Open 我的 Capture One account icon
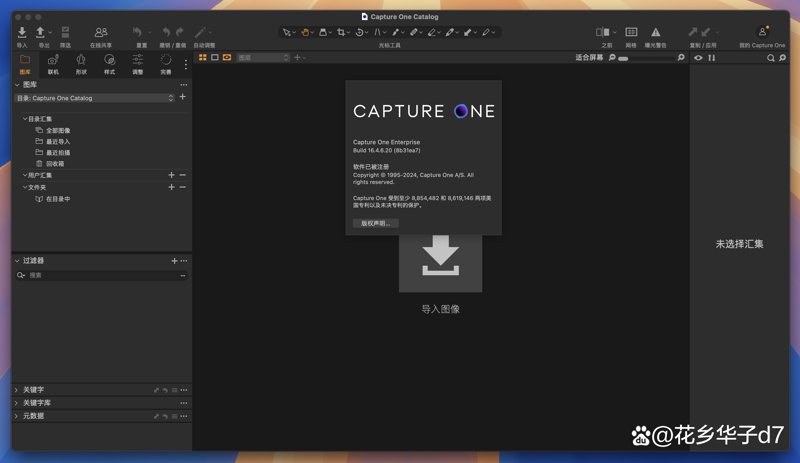This screenshot has height=463, width=800. (762, 32)
